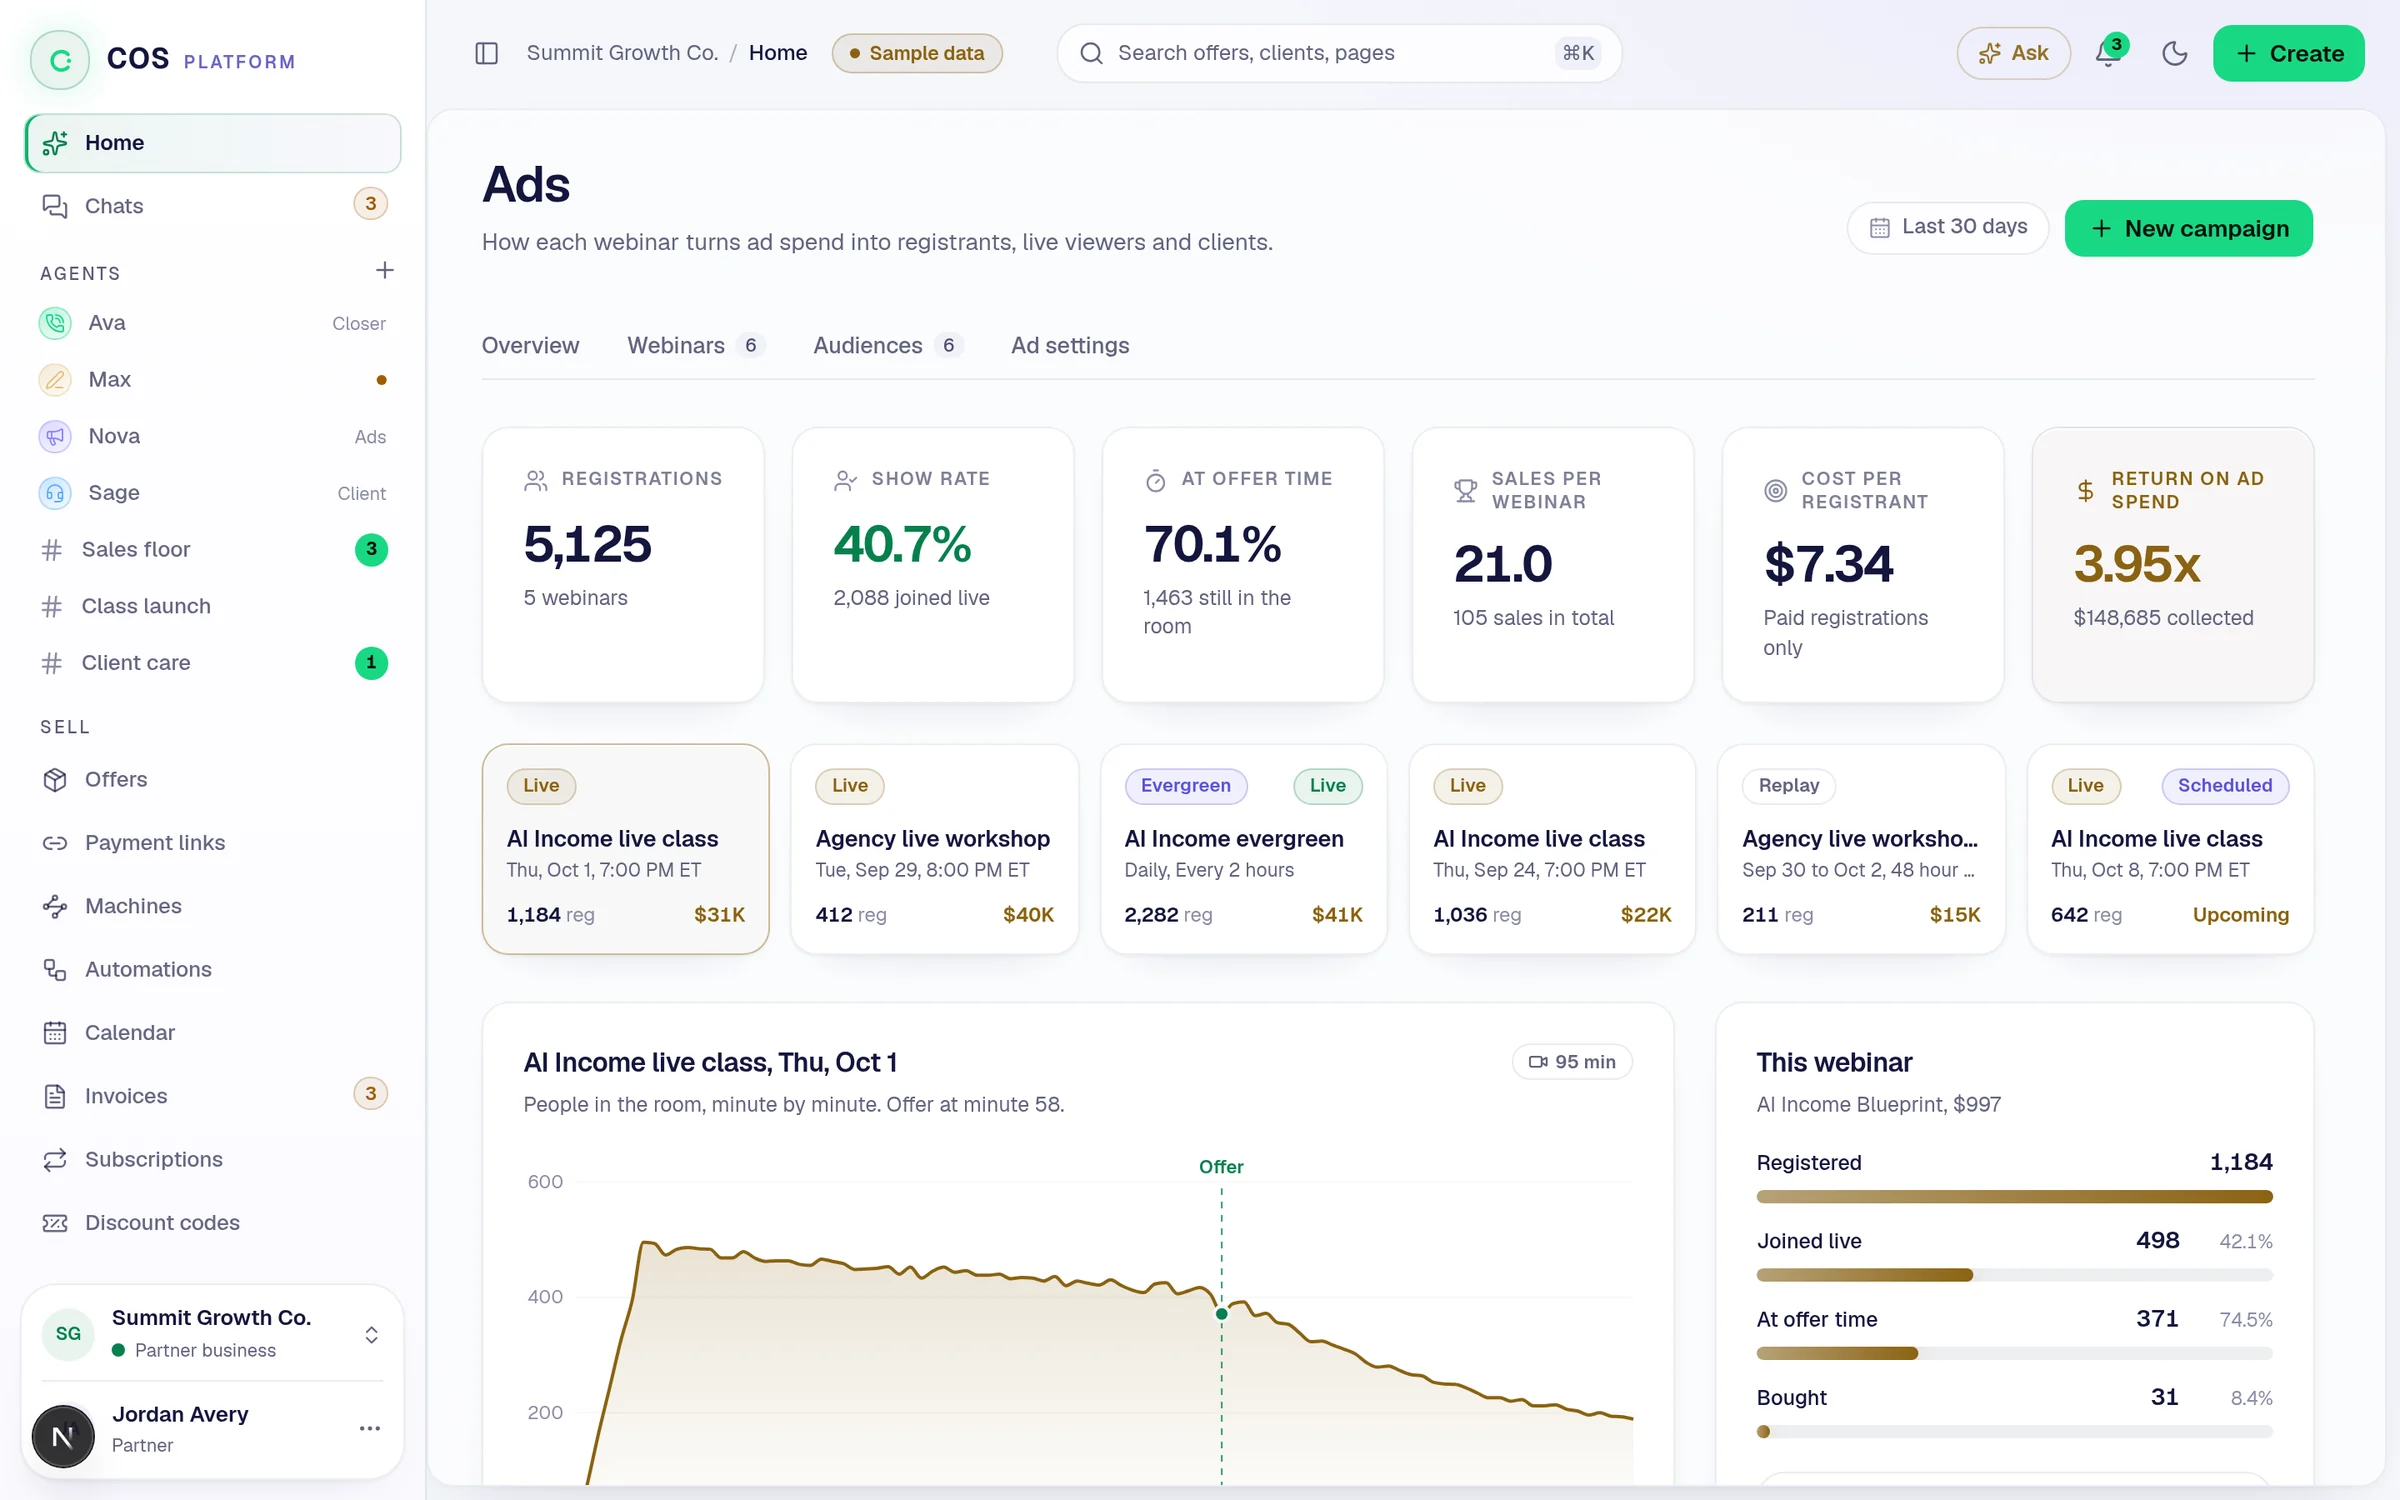2400x1500 pixels.
Task: Go to Automations page
Action: coord(213,969)
